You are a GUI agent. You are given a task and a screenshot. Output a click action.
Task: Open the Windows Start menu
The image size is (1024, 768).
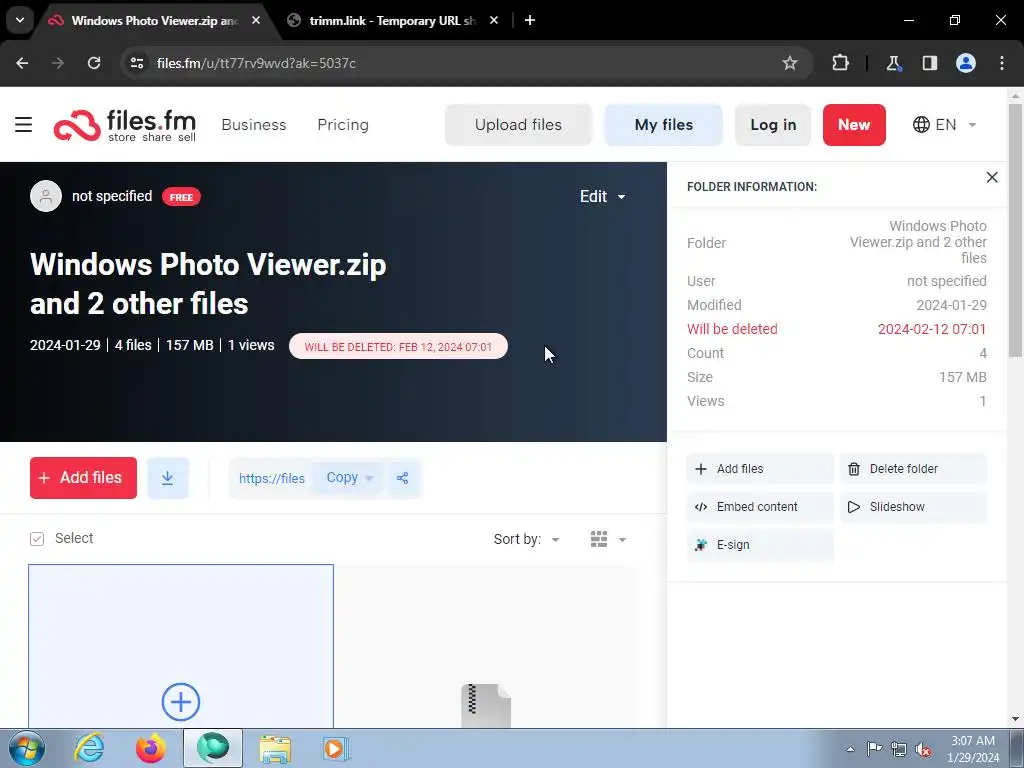click(x=27, y=748)
